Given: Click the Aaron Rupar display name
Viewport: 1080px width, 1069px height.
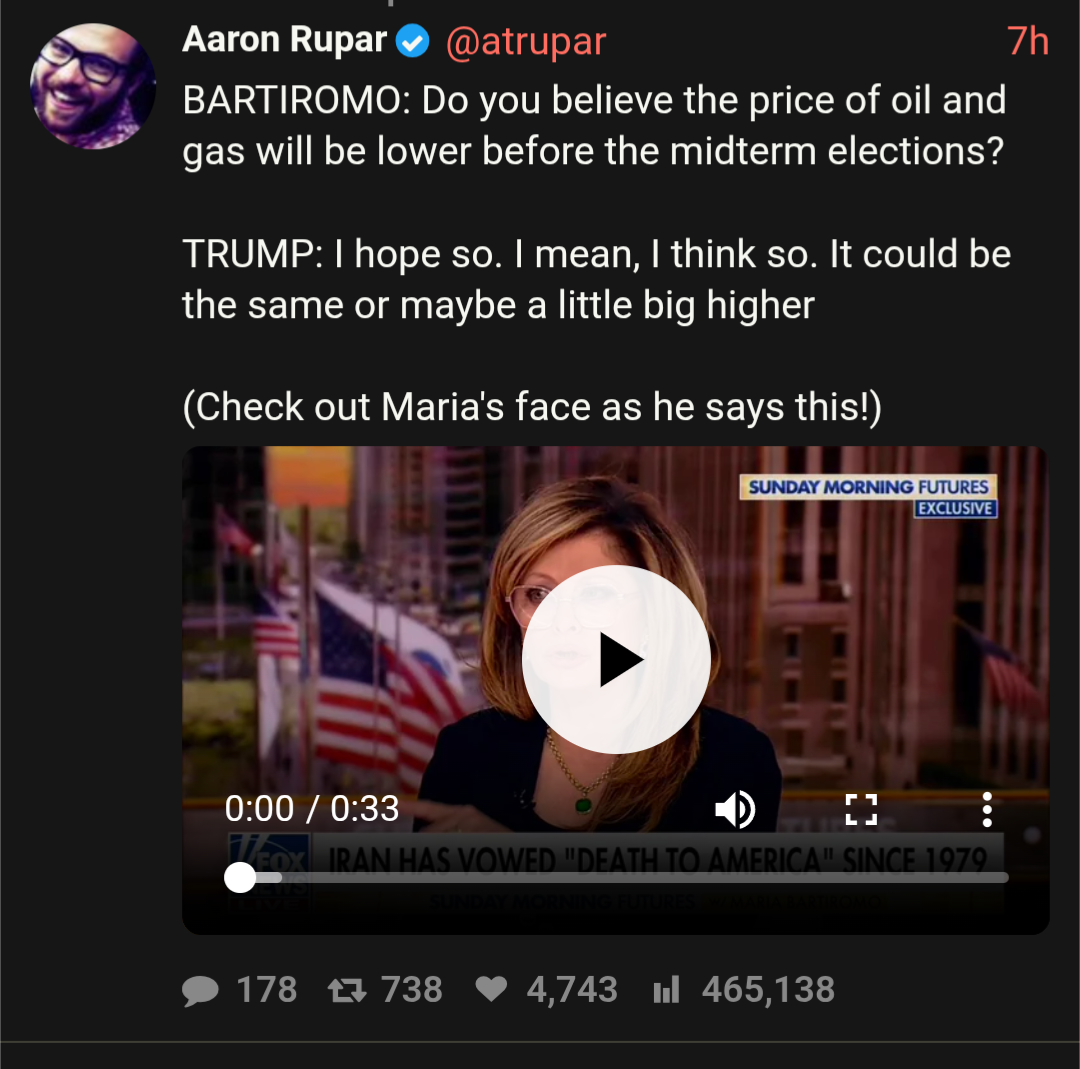Looking at the screenshot, I should point(285,40).
